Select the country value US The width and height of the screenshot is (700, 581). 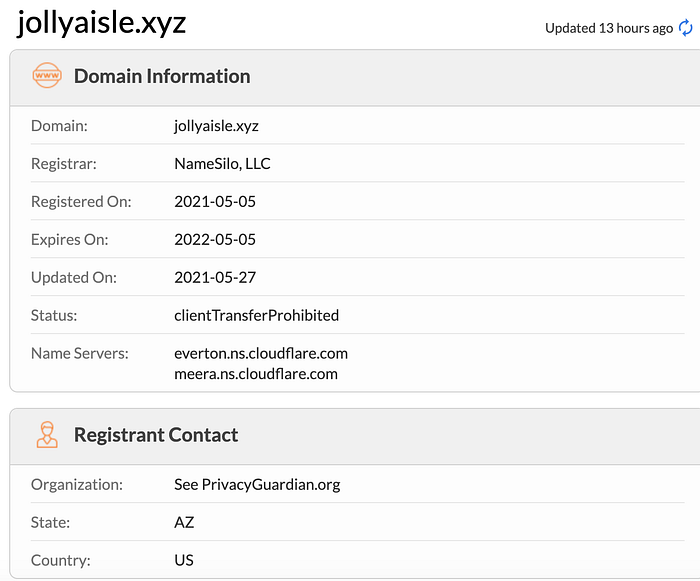(x=184, y=561)
